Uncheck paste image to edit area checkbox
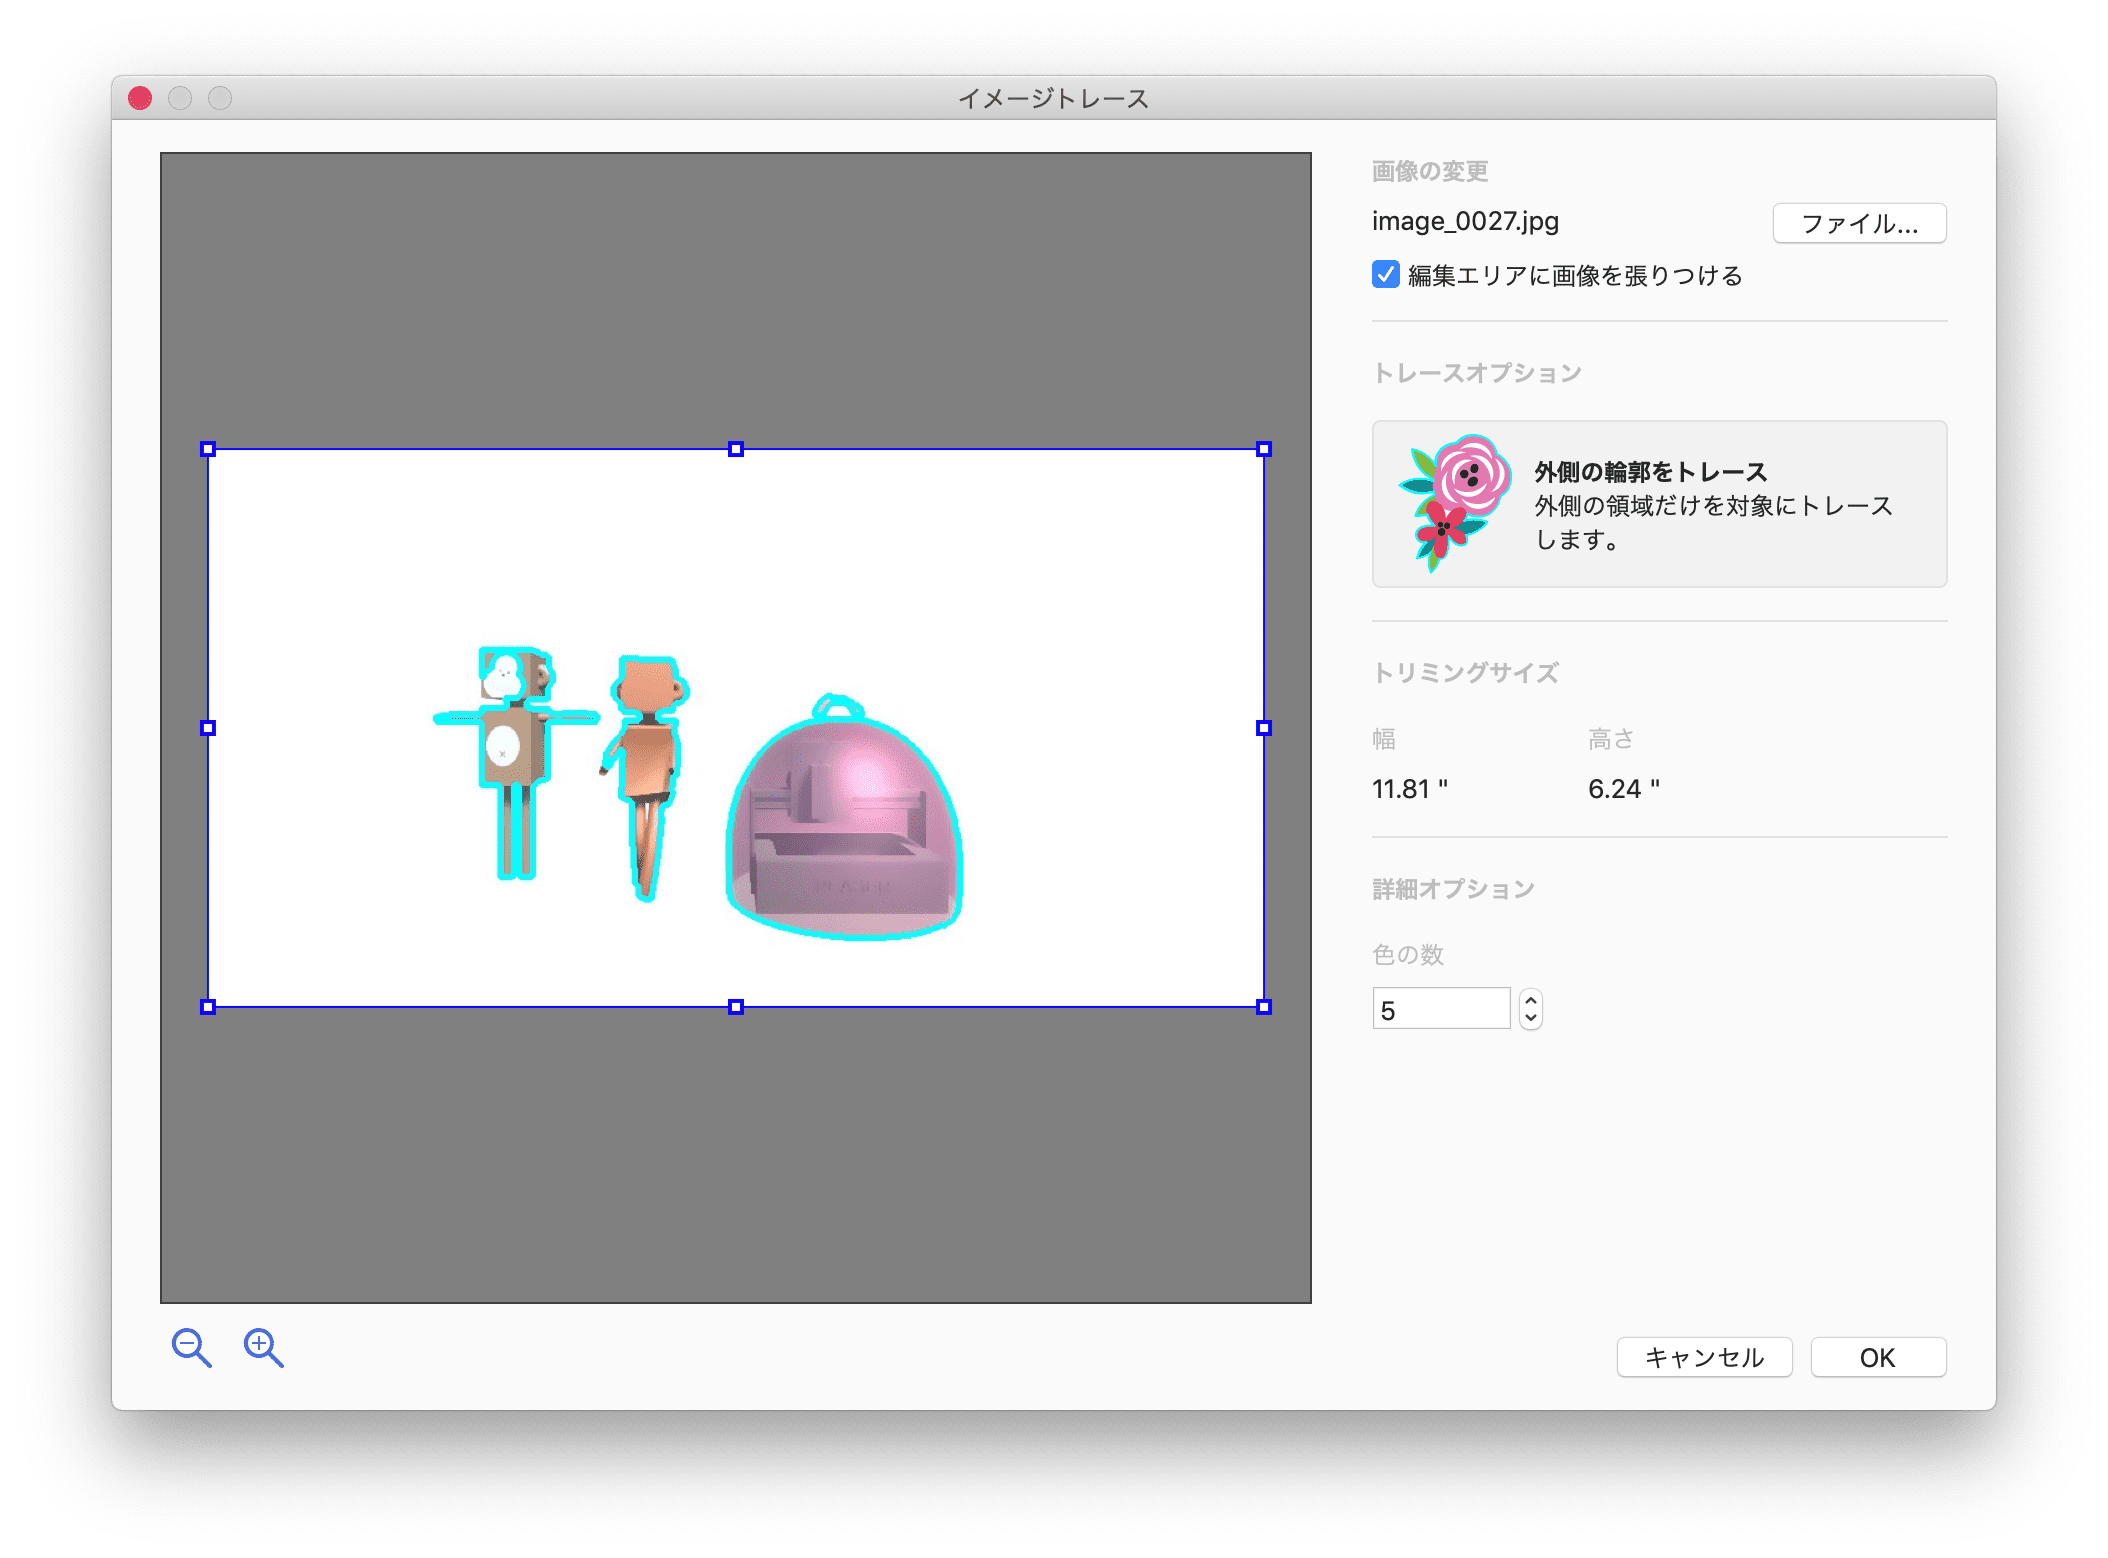This screenshot has width=2108, height=1558. pyautogui.click(x=1385, y=275)
